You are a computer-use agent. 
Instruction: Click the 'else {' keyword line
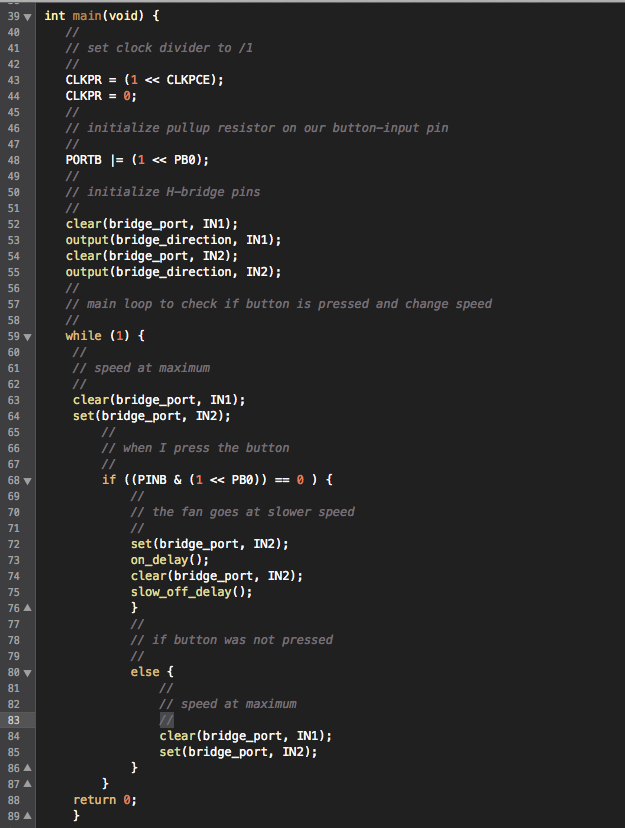coord(152,672)
